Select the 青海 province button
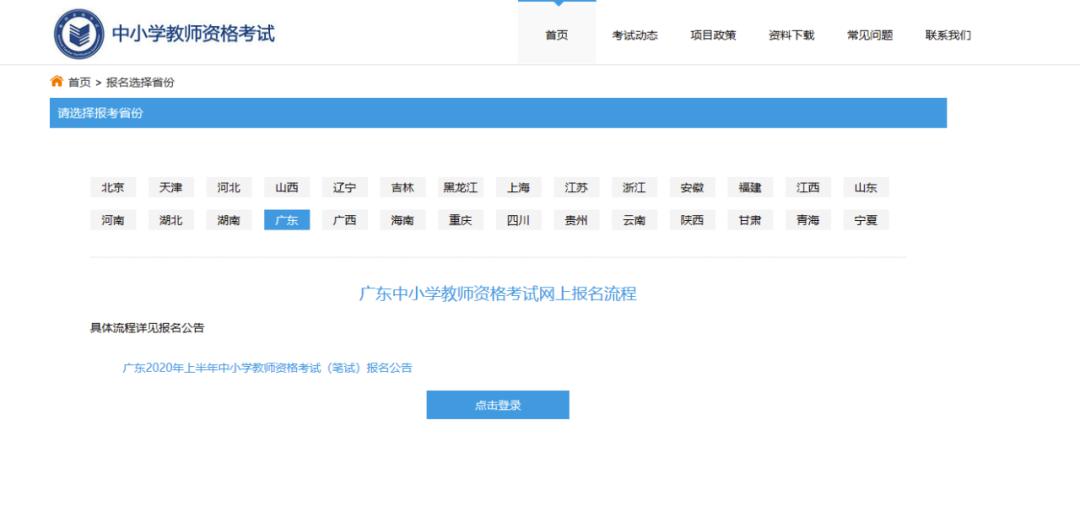Image resolution: width=1080 pixels, height=517 pixels. click(x=807, y=220)
